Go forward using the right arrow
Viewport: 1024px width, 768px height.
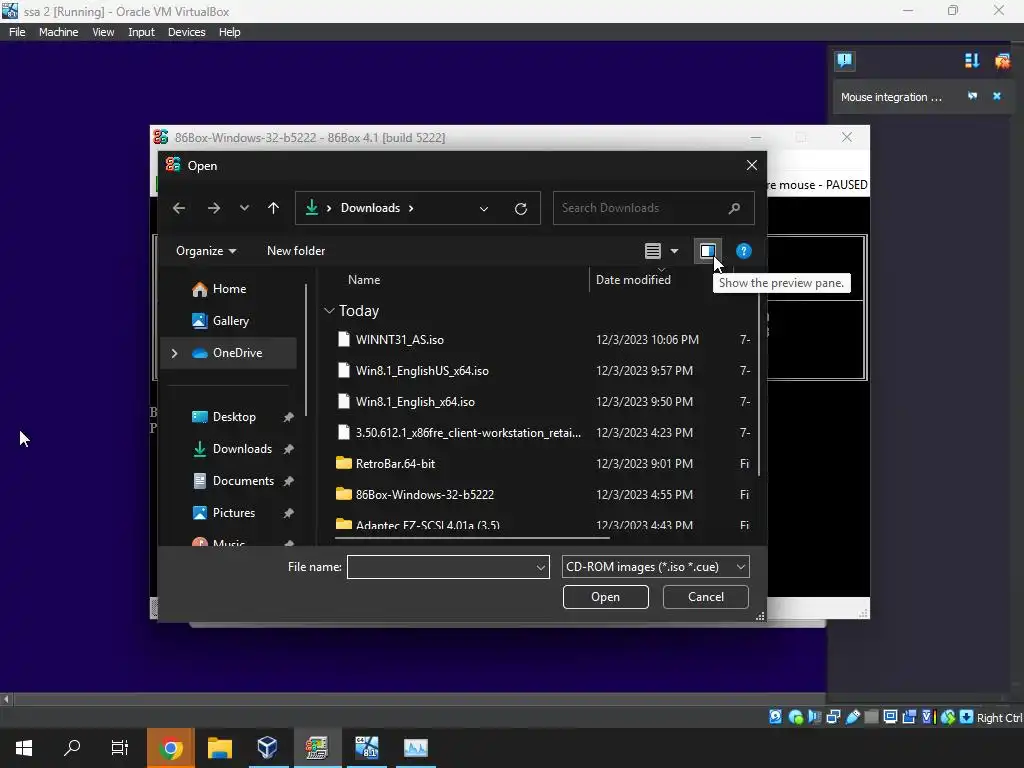[x=214, y=208]
